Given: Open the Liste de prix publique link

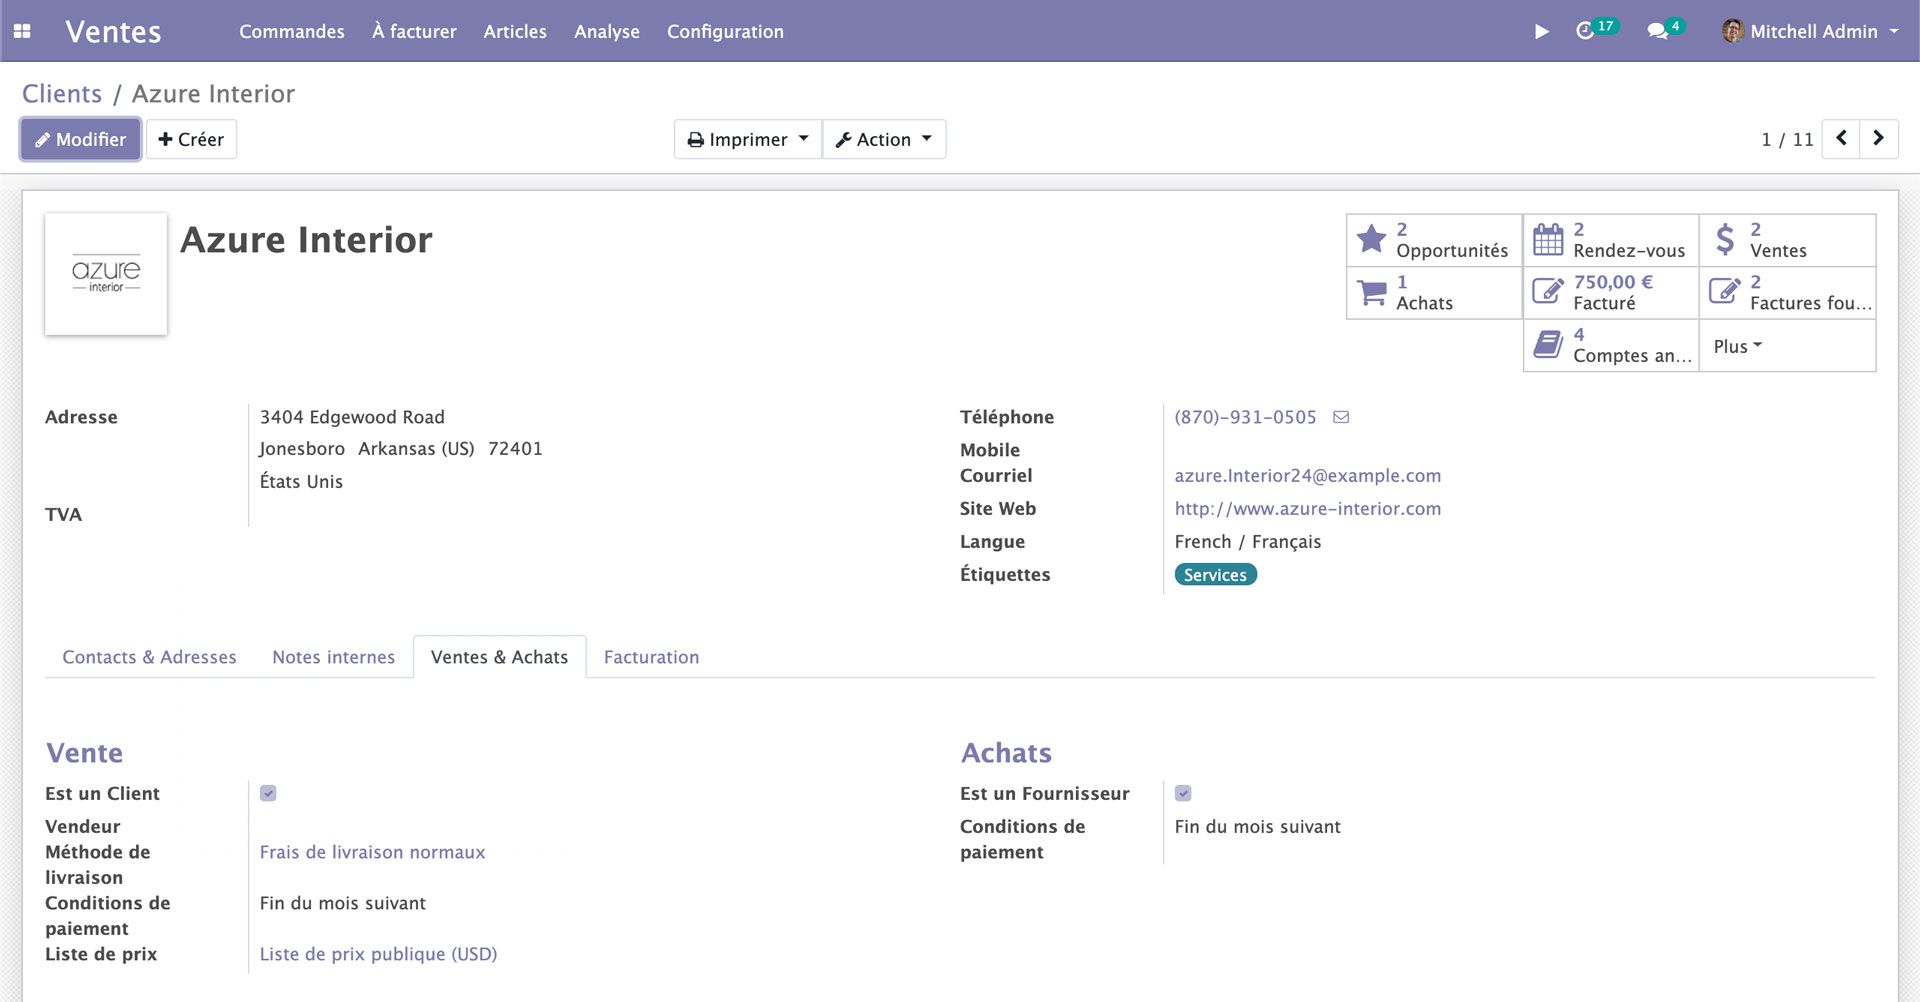Looking at the screenshot, I should pos(378,953).
